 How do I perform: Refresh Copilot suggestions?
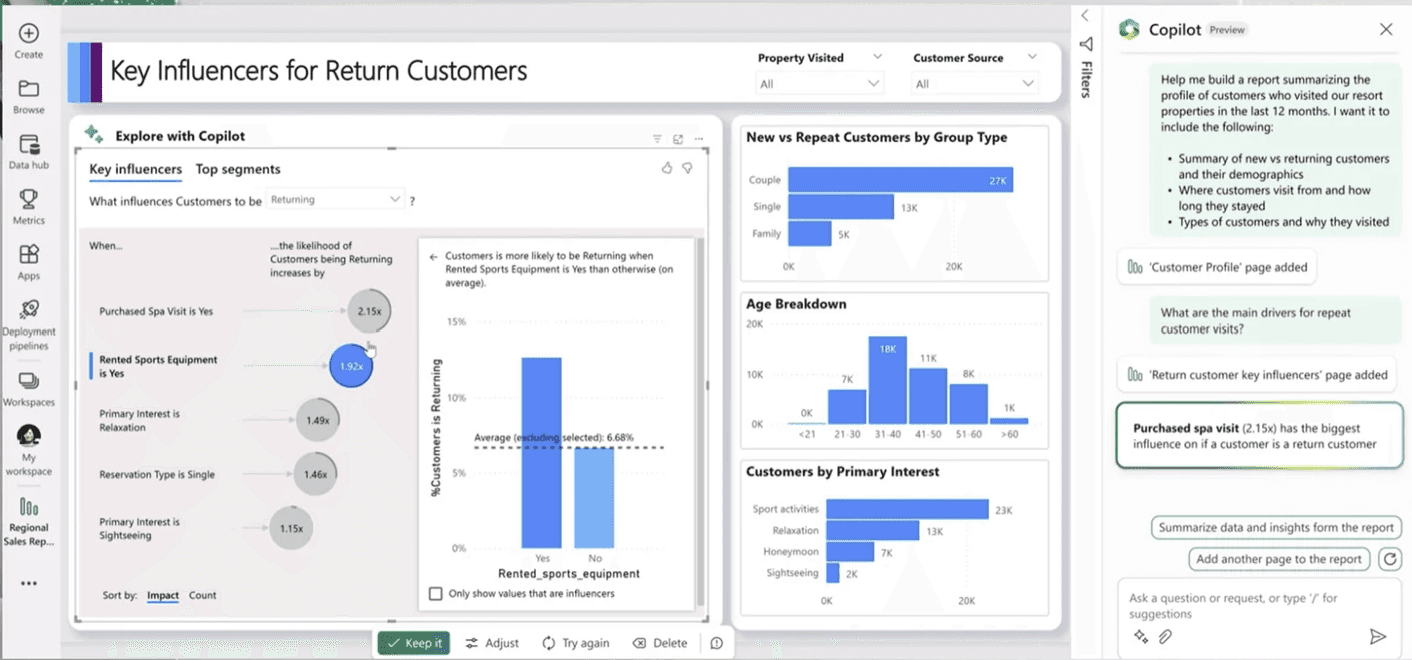[1389, 559]
